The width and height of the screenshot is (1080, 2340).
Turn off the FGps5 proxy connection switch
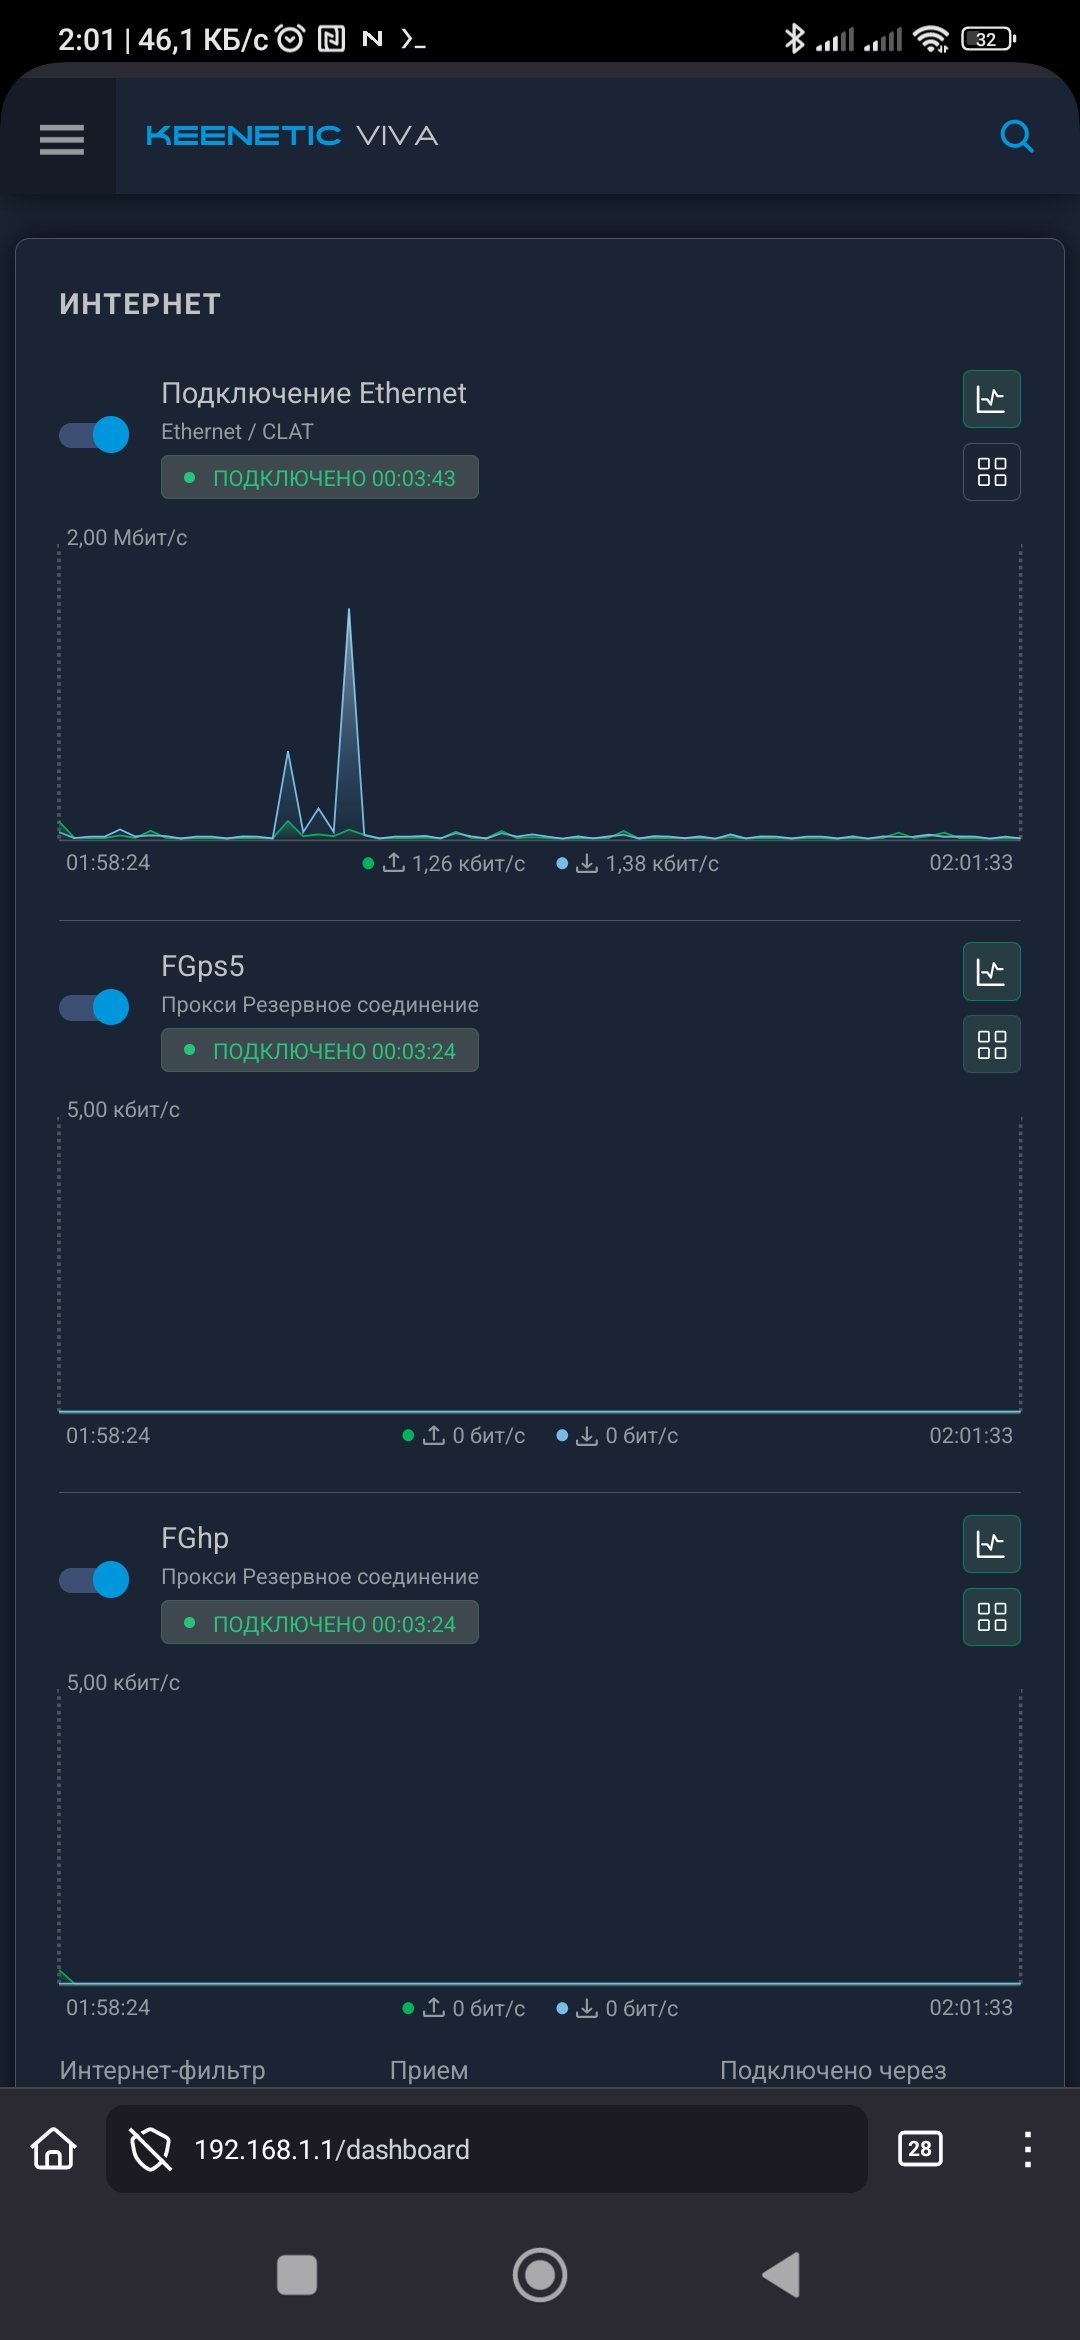point(94,1006)
